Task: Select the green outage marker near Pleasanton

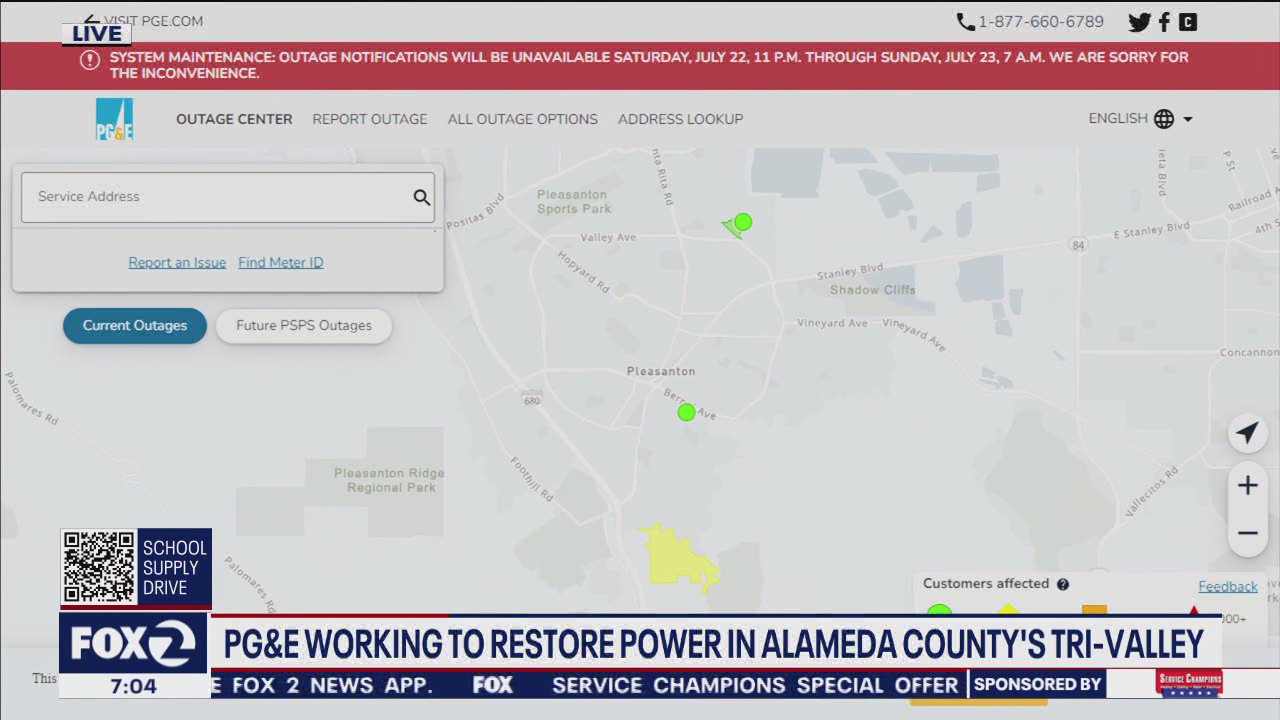Action: pos(686,412)
